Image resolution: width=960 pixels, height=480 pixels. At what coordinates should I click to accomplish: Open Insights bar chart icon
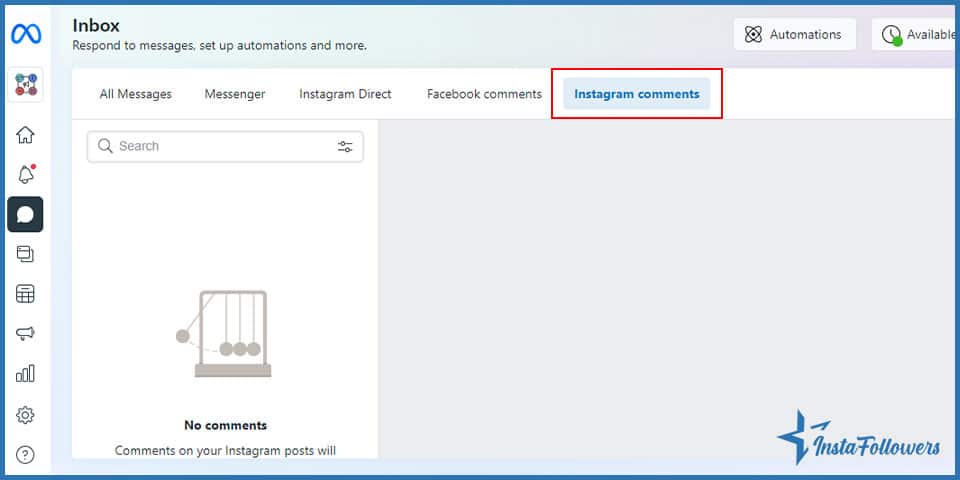(x=25, y=373)
